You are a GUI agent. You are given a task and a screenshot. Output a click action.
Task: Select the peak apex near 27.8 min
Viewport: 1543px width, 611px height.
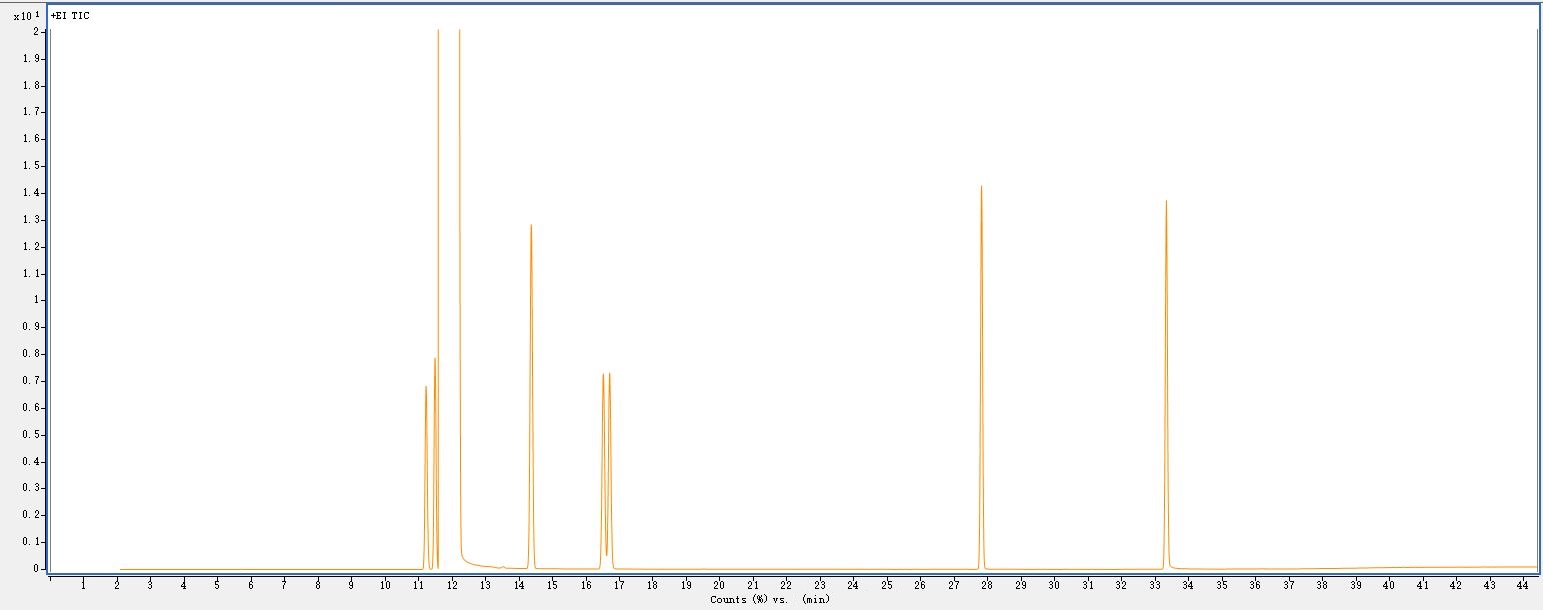pyautogui.click(x=981, y=188)
